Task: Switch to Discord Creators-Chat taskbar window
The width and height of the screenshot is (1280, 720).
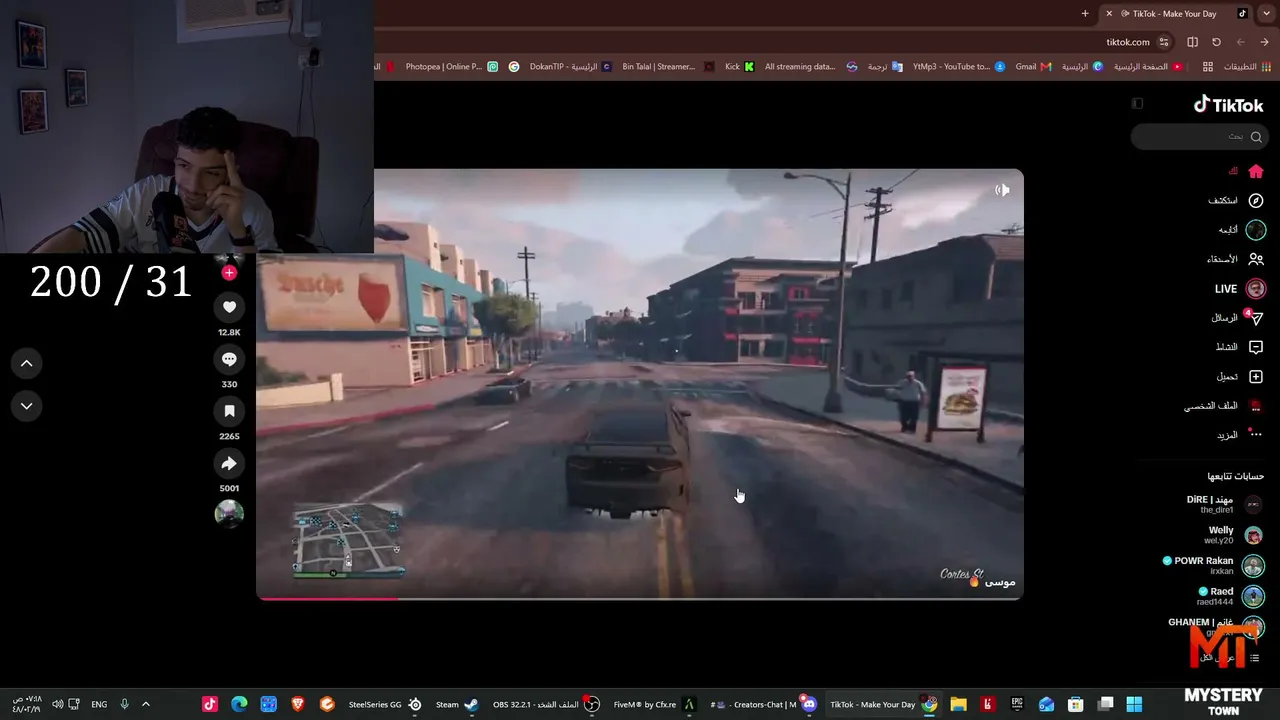Action: pos(765,704)
